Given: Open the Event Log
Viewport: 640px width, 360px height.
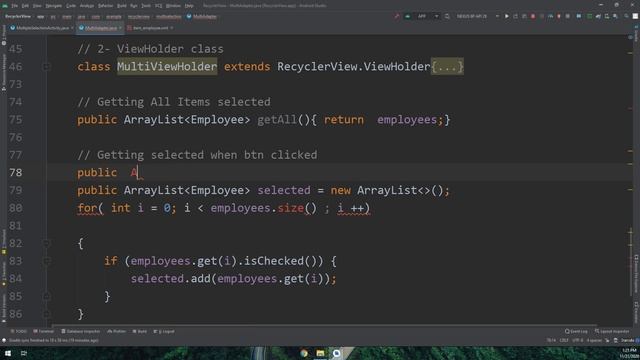Looking at the screenshot, I should coord(576,331).
